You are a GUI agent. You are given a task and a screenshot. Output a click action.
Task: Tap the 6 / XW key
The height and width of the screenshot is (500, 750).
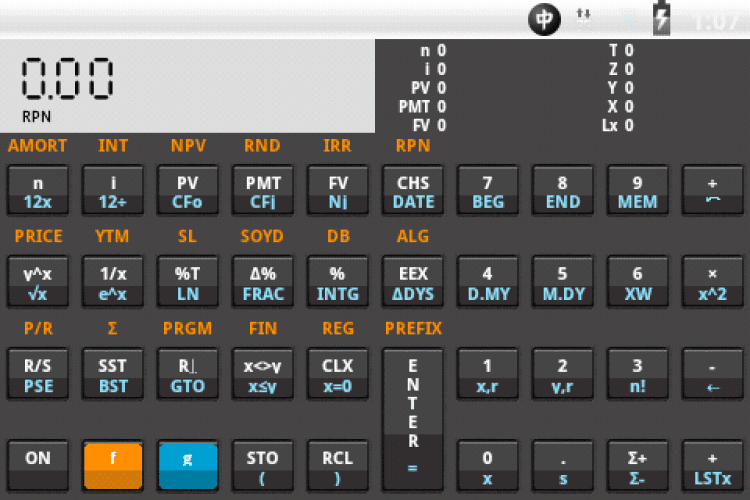pos(638,282)
